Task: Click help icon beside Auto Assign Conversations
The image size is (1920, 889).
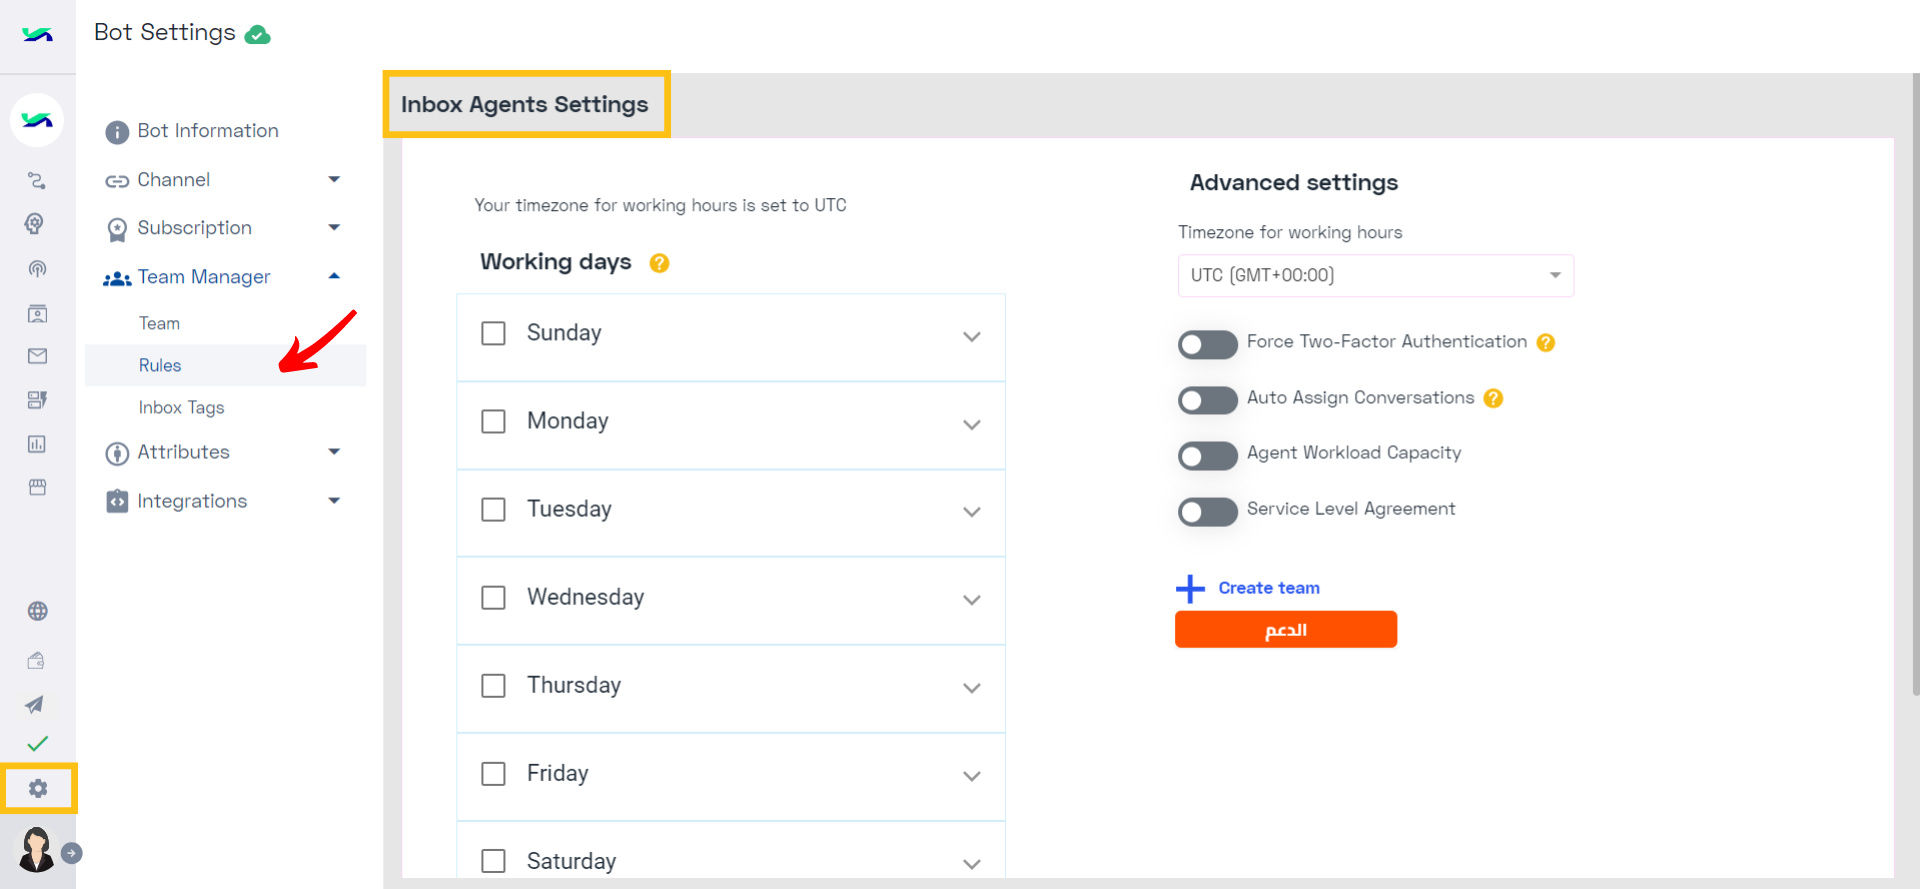Action: click(x=1493, y=398)
